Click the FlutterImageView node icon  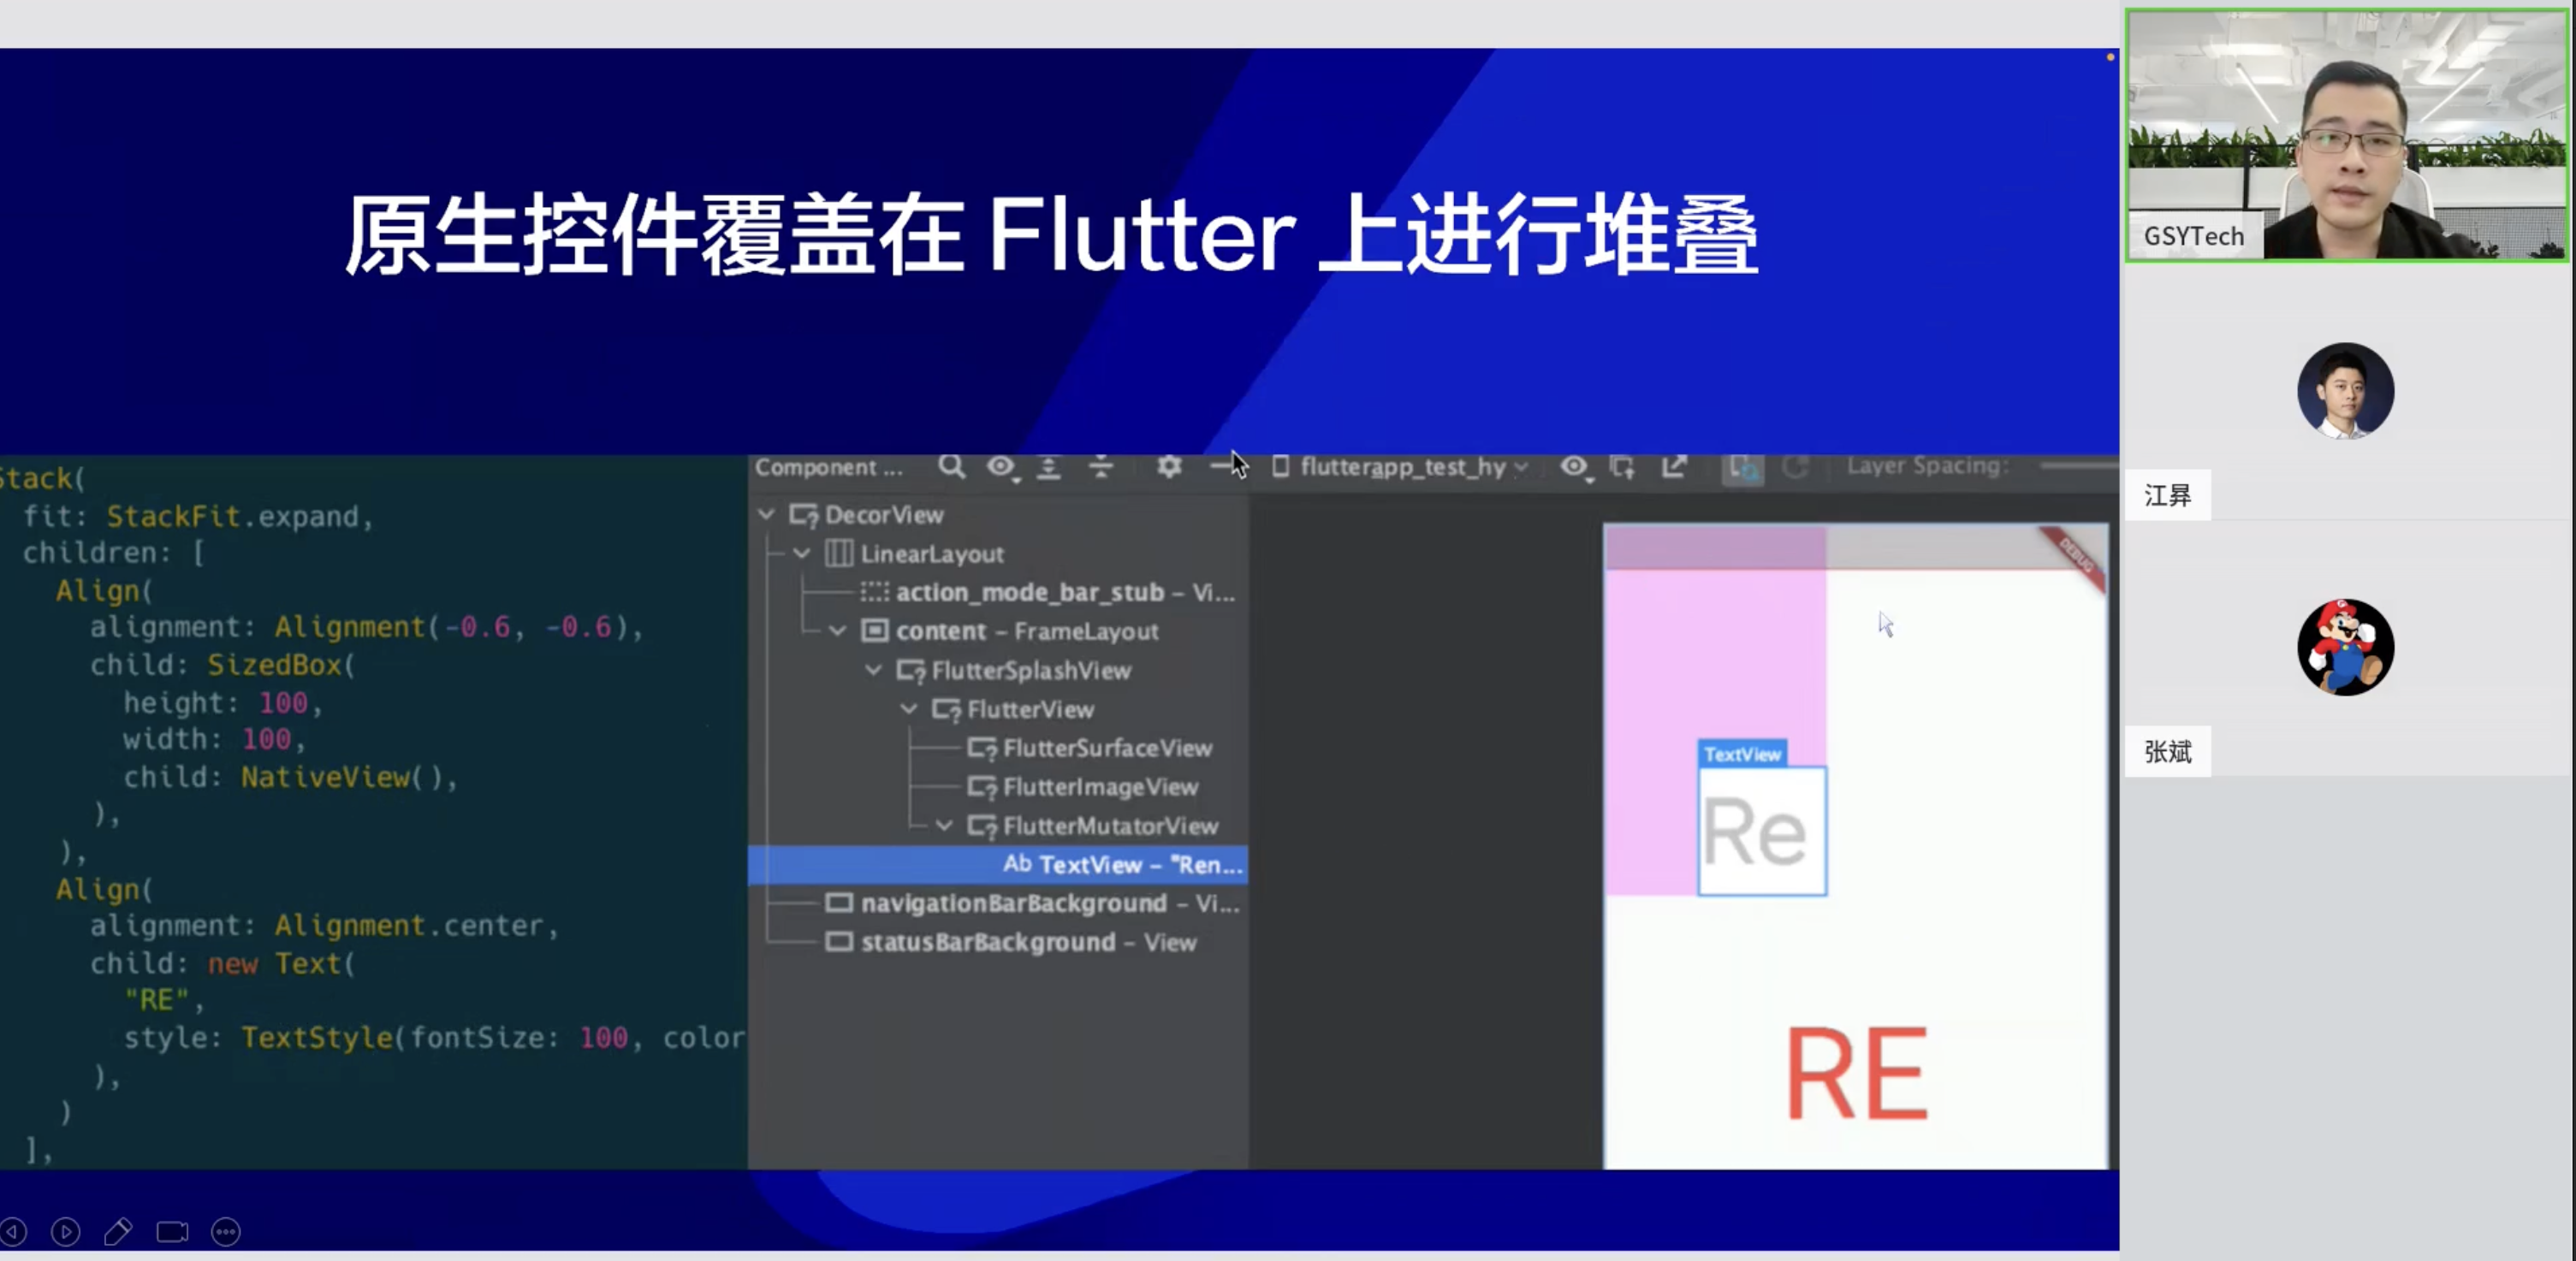pyautogui.click(x=982, y=788)
